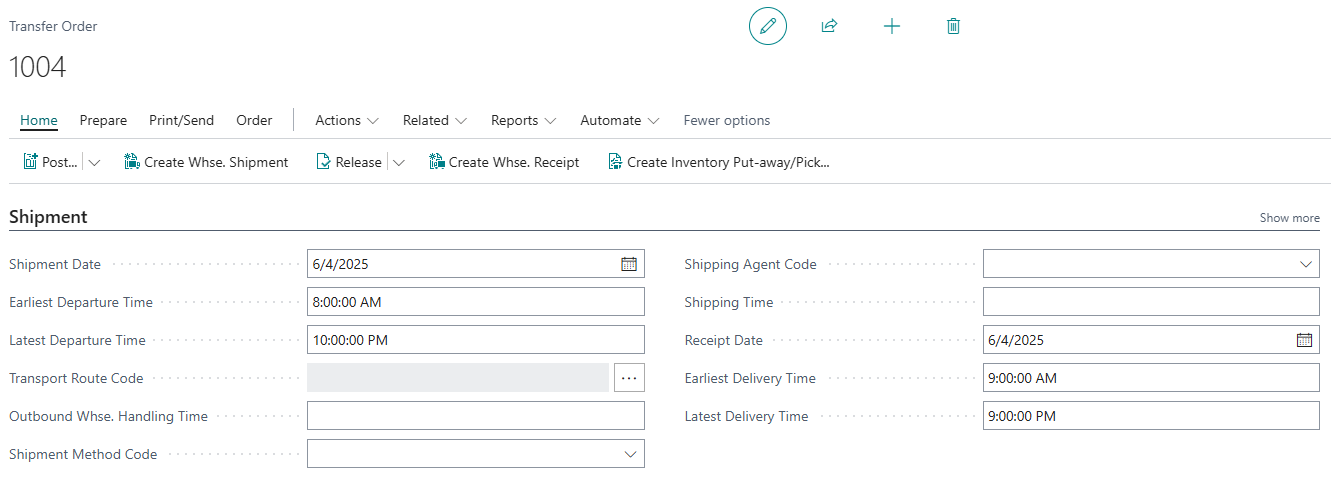Open Shipment Method Code dropdown

630,454
